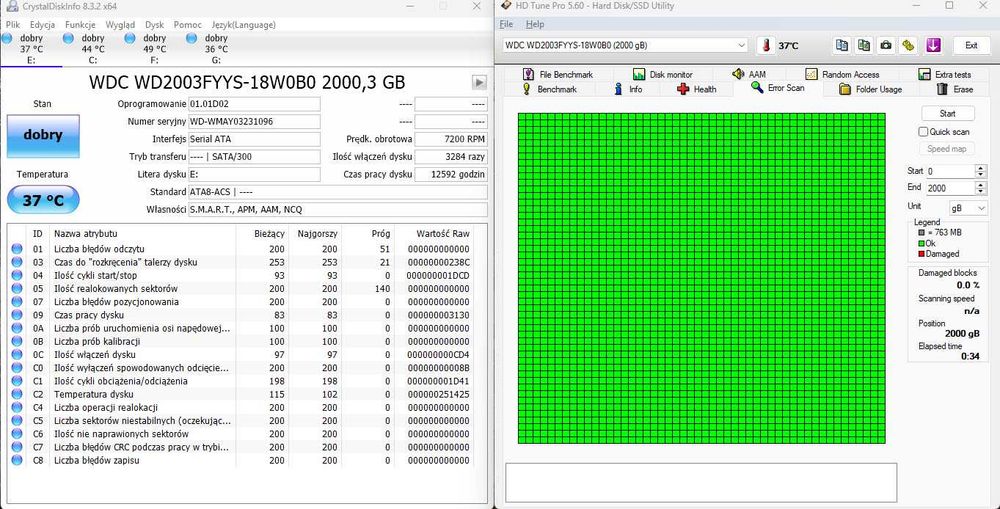Open the Help menu in HD Tune
This screenshot has height=509, width=1000.
point(535,24)
